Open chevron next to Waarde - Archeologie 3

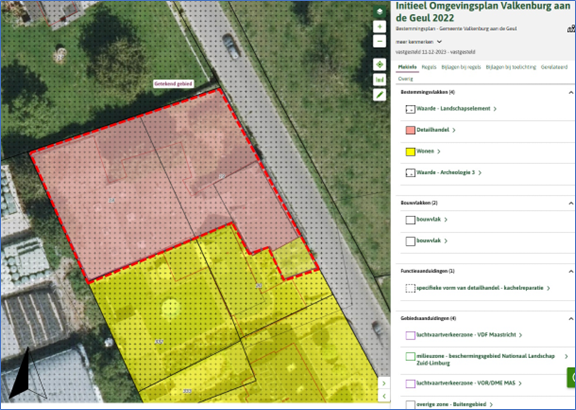coord(480,173)
